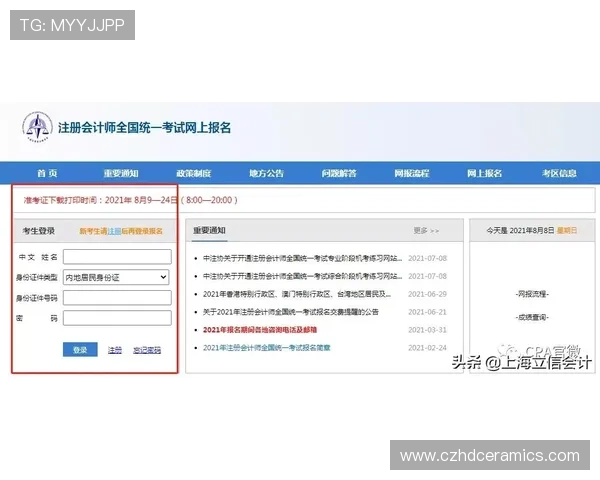Open 考区信息 navigation item
This screenshot has width=600, height=480.
pos(559,173)
